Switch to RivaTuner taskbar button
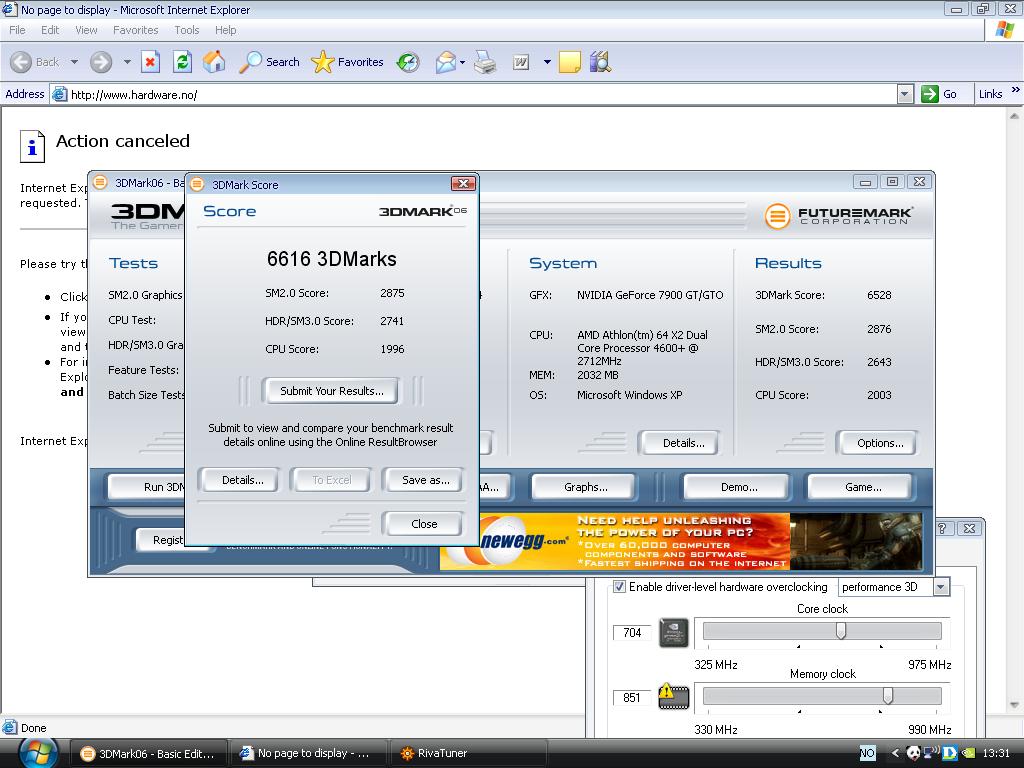Screen dimensions: 1024x768 click(467, 753)
